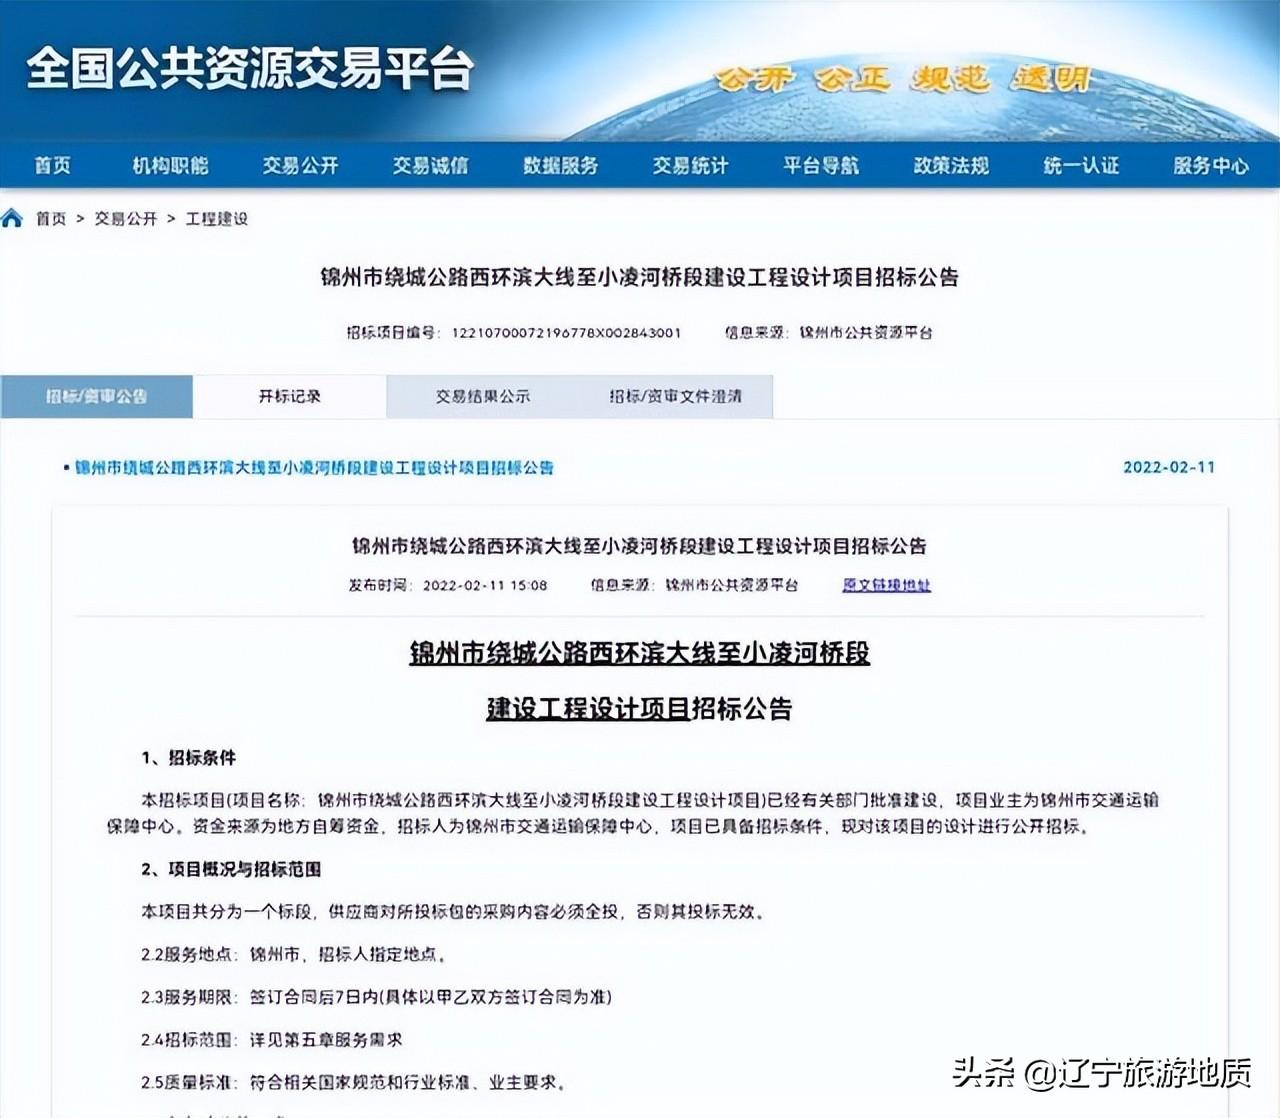Image resolution: width=1280 pixels, height=1118 pixels.
Task: Click the underlined title 锦州市绕城公路西环滨大线至小凌河桥段
Action: [x=640, y=653]
